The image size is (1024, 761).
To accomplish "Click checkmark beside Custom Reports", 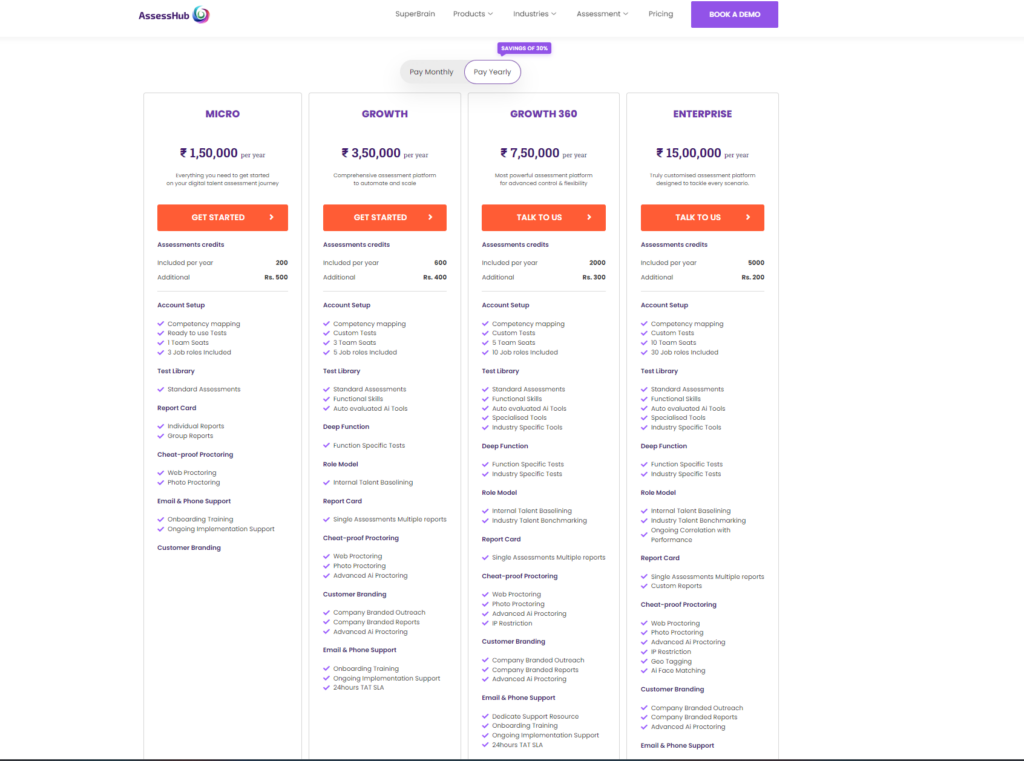I will tap(644, 586).
